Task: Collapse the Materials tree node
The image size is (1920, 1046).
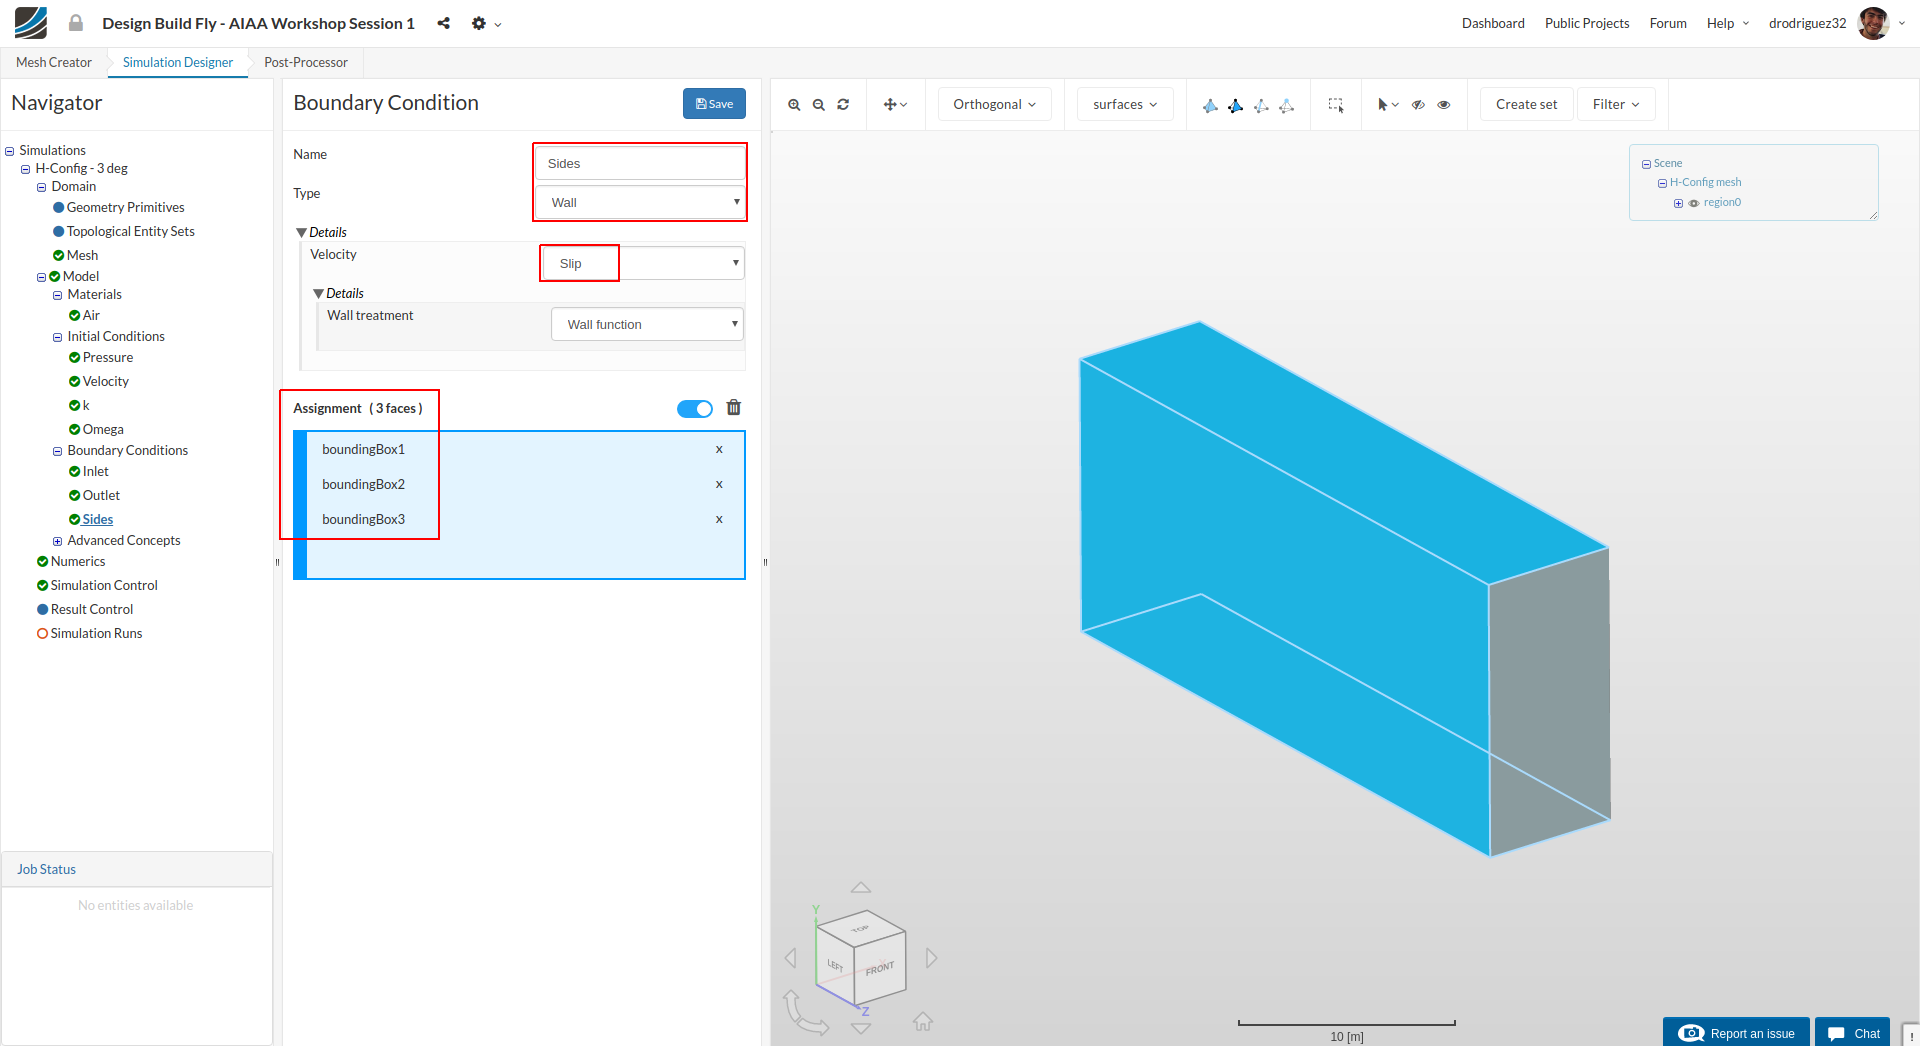Action: (x=58, y=295)
